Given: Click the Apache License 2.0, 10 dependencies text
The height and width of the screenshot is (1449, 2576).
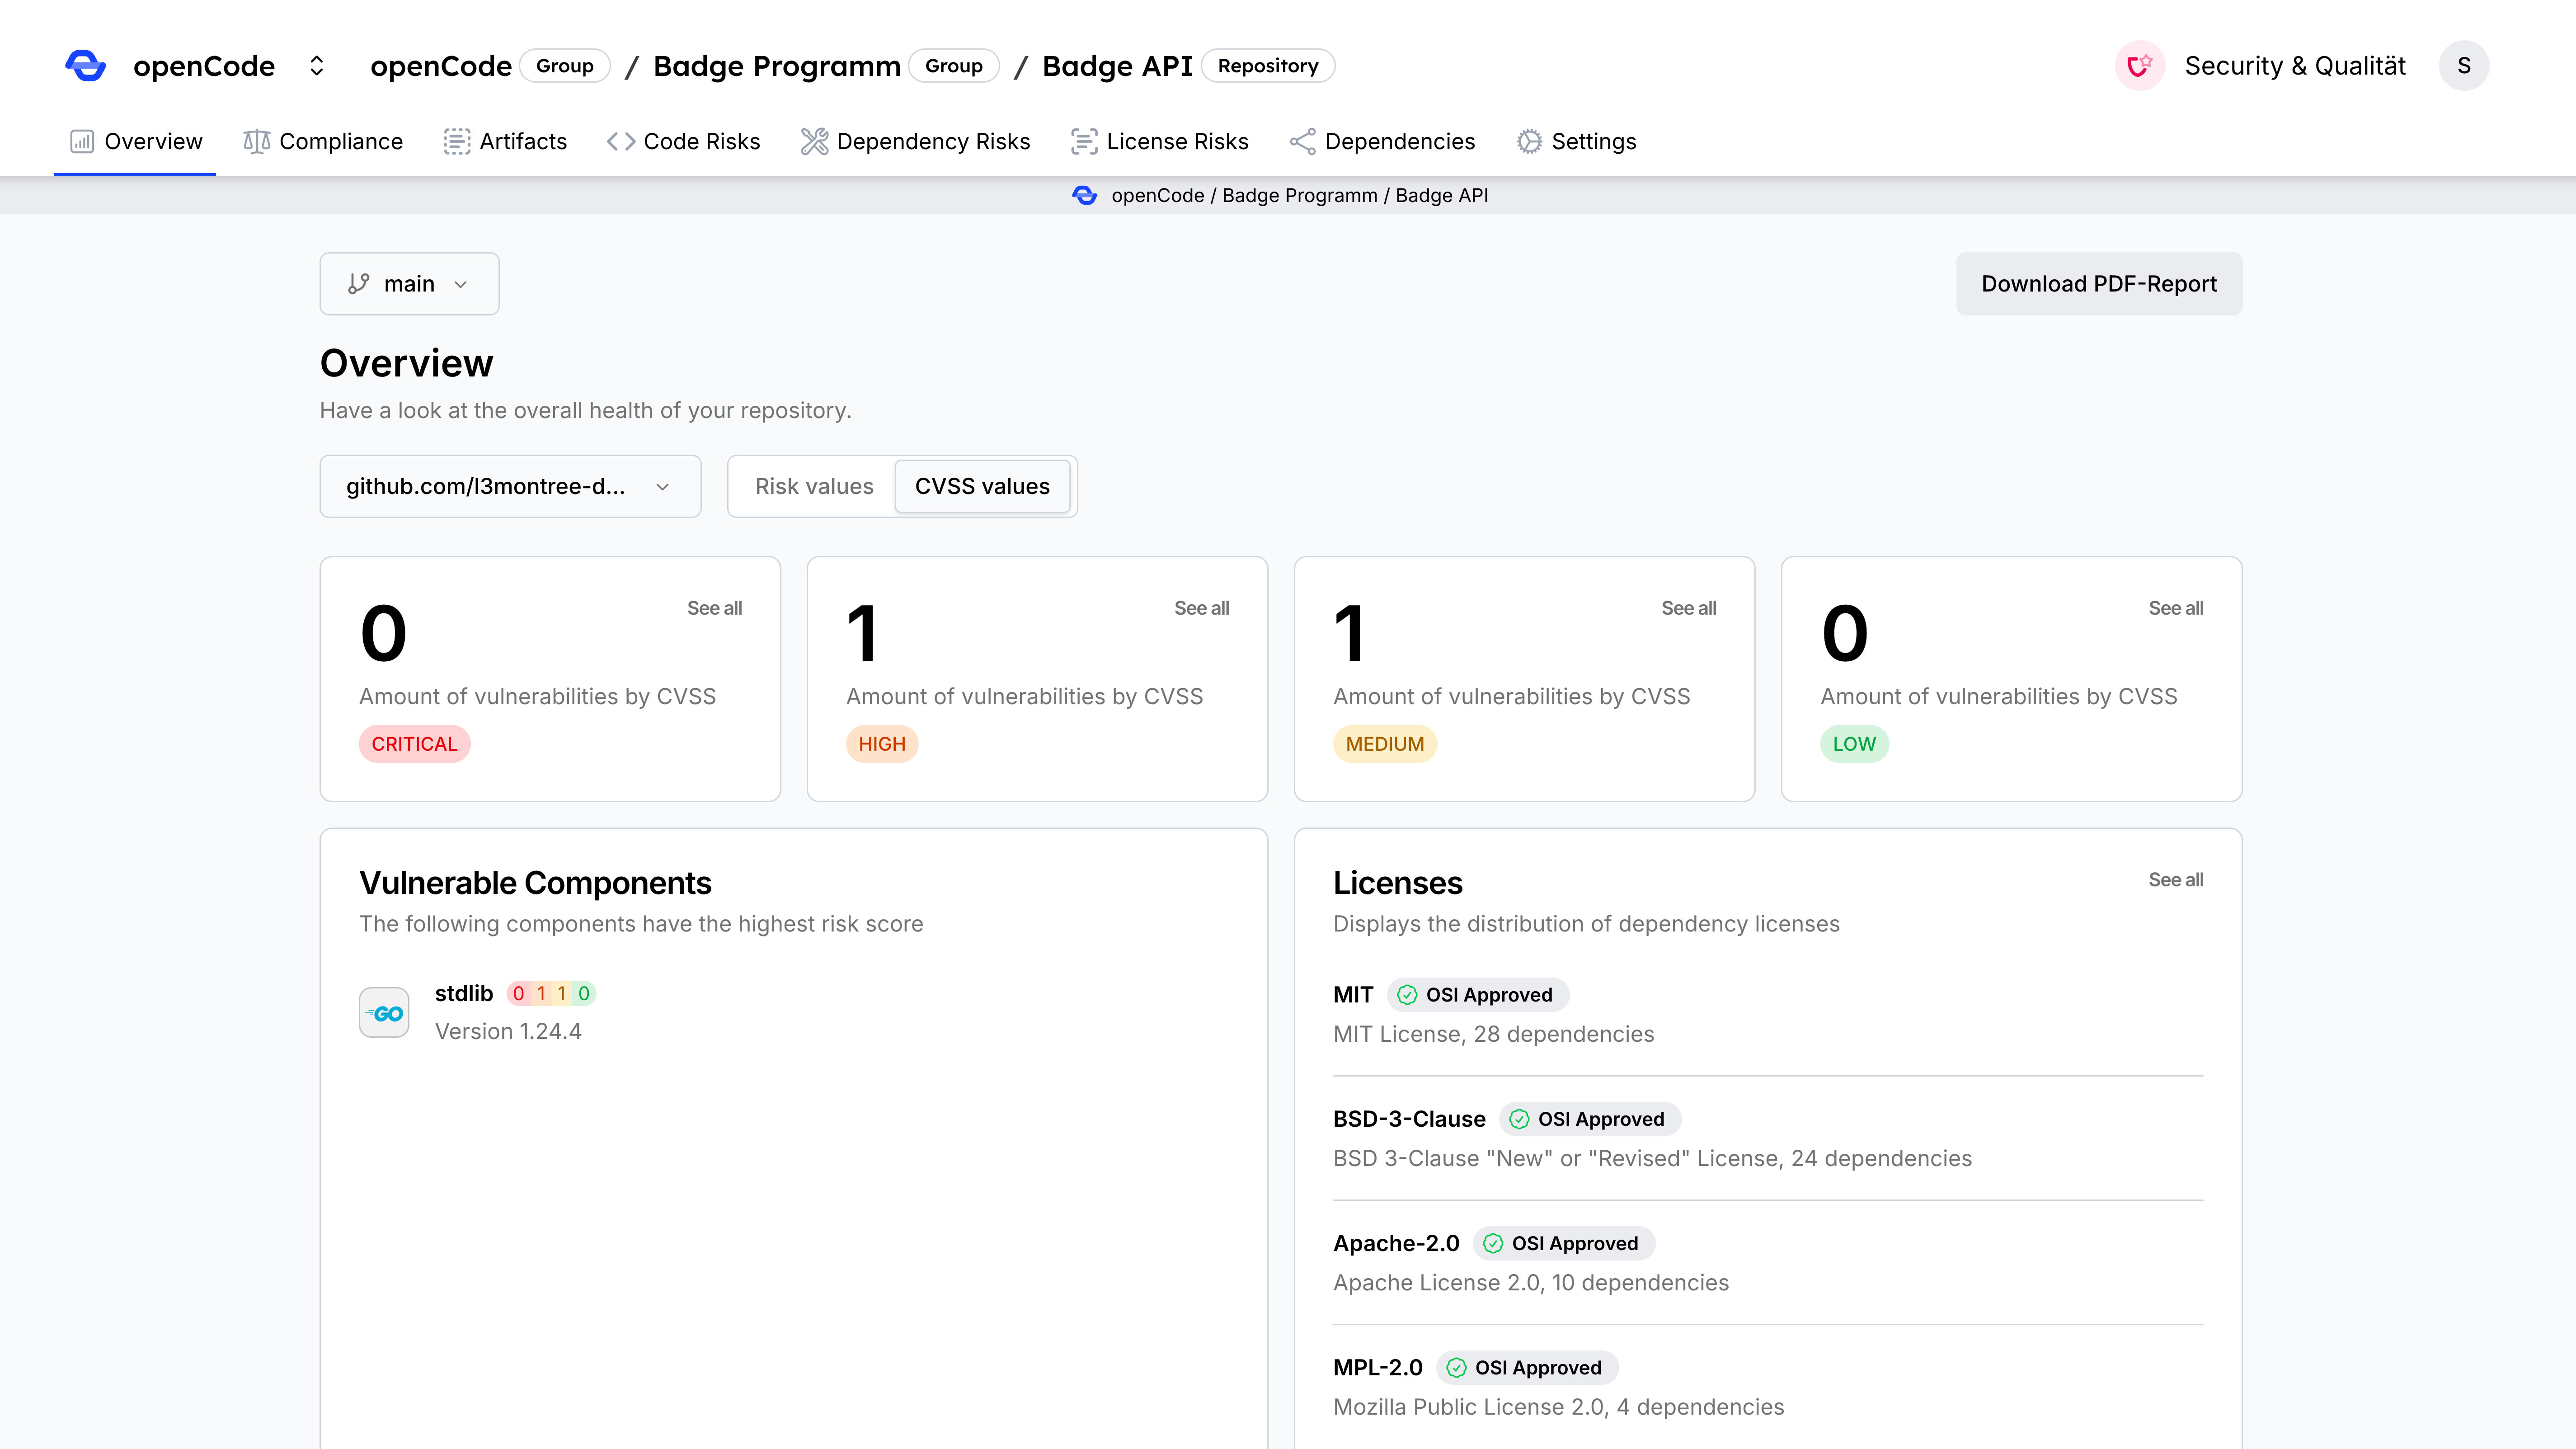Looking at the screenshot, I should tap(1531, 1283).
